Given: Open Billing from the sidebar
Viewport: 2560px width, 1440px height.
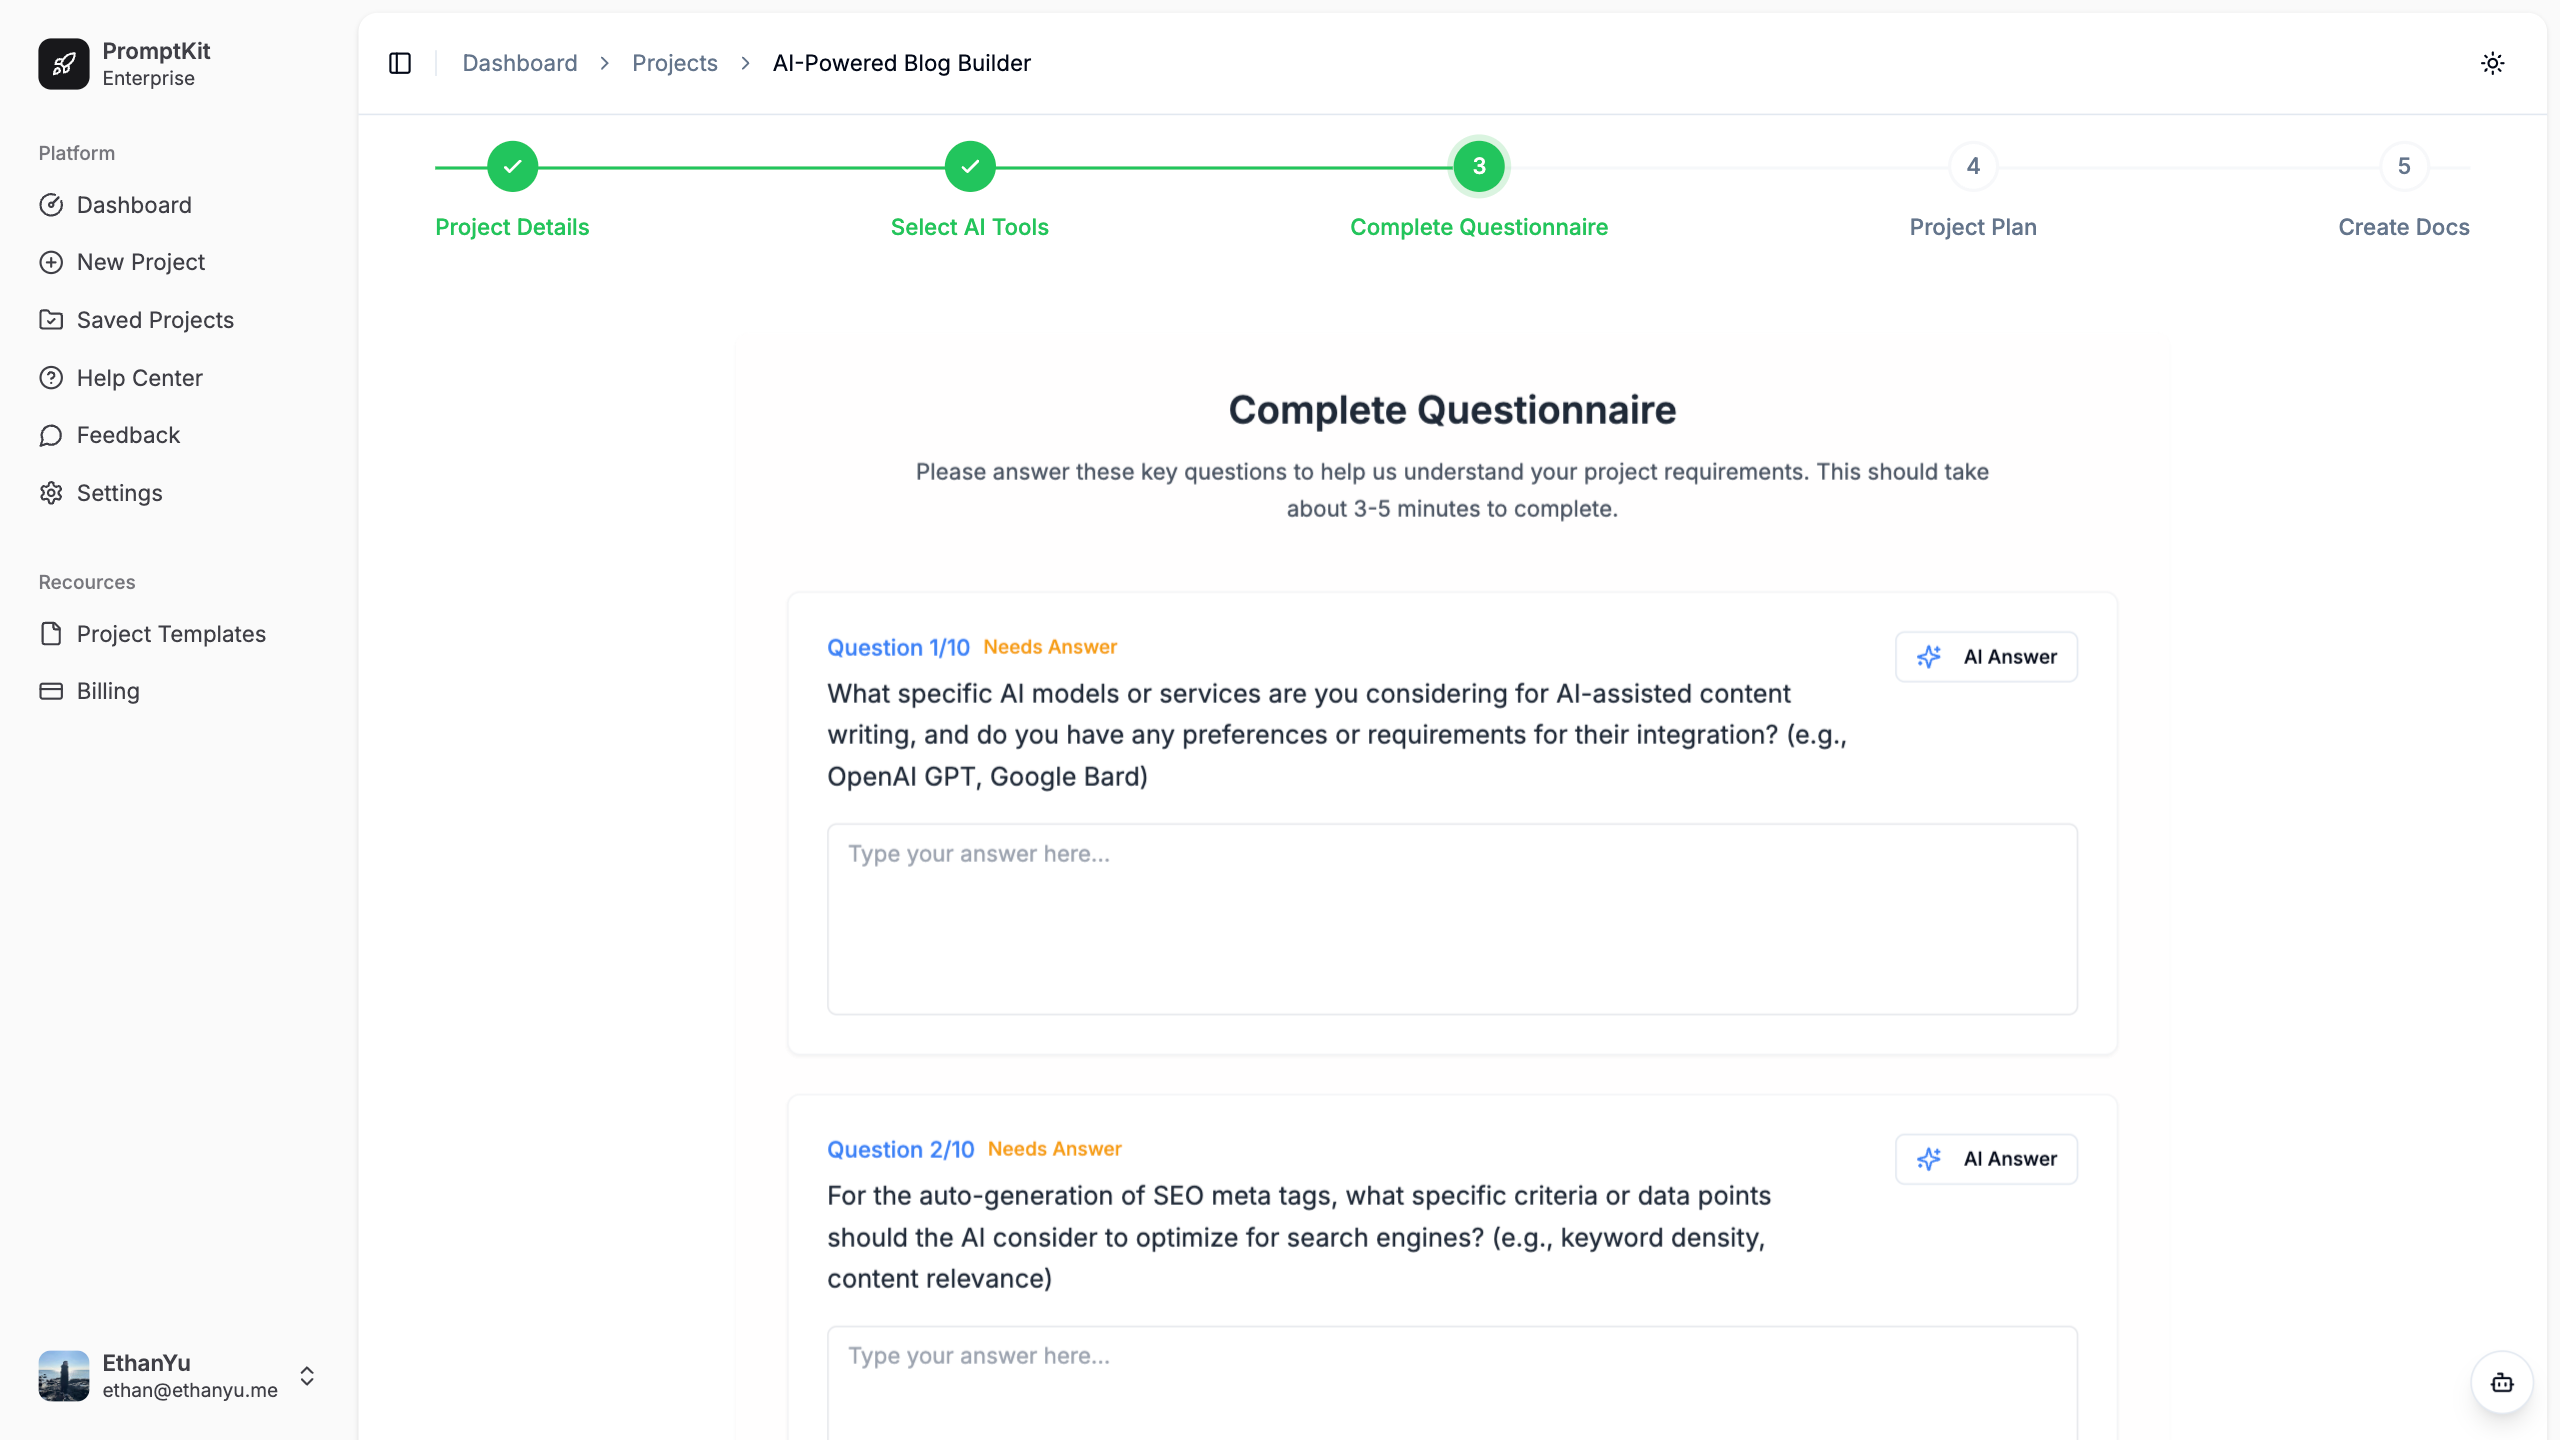Looking at the screenshot, I should pyautogui.click(x=108, y=691).
